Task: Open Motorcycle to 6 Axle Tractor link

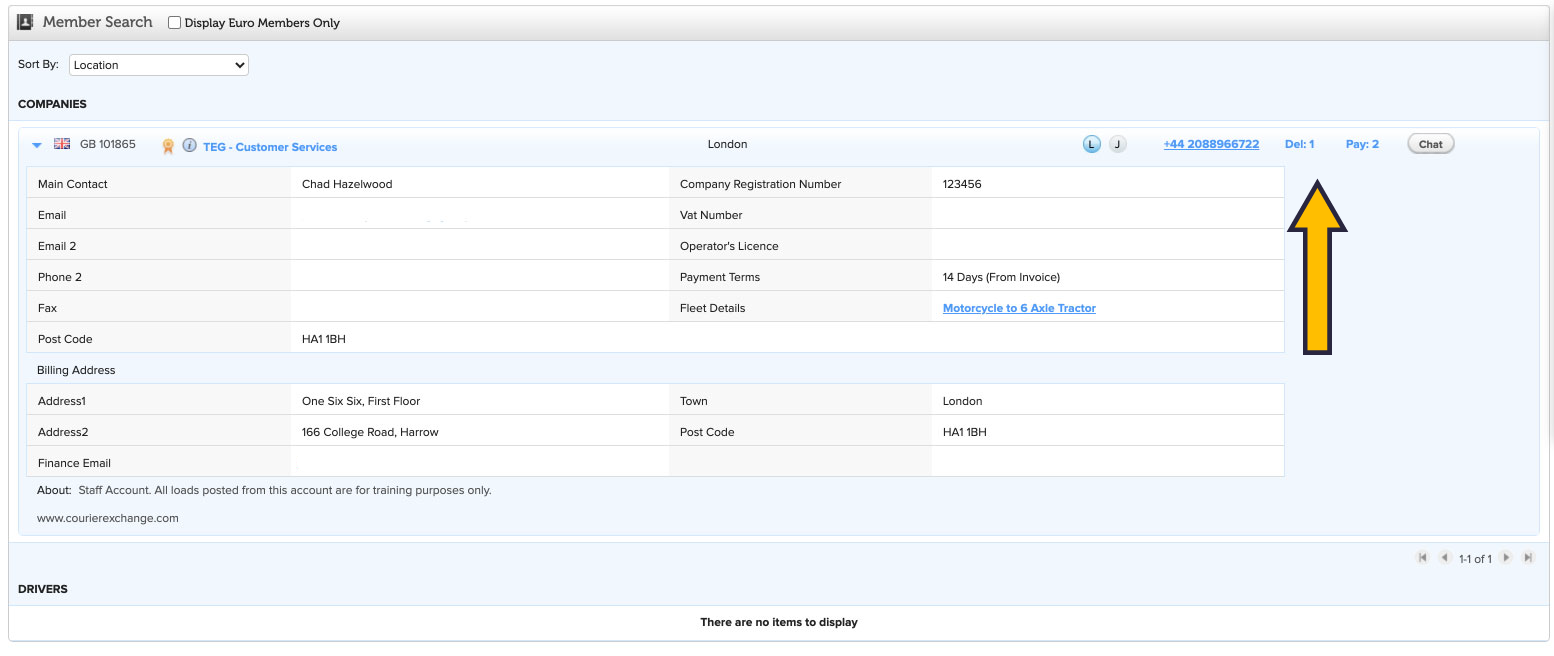Action: pyautogui.click(x=1019, y=308)
